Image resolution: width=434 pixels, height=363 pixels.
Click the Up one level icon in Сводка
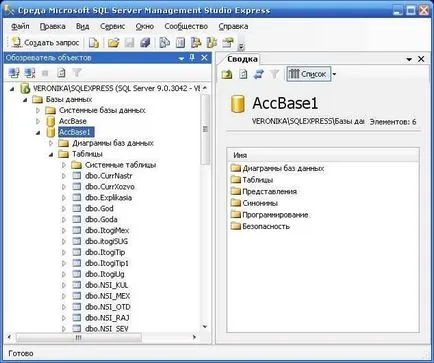tap(227, 74)
